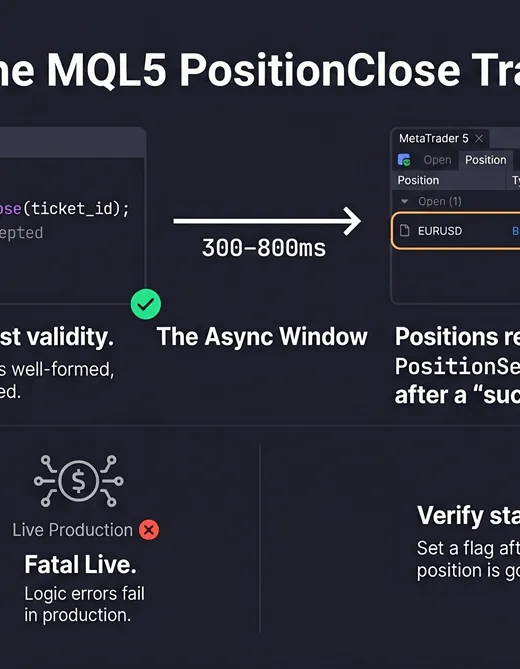Click the MQL5 PositionClose title text

pyautogui.click(x=256, y=70)
